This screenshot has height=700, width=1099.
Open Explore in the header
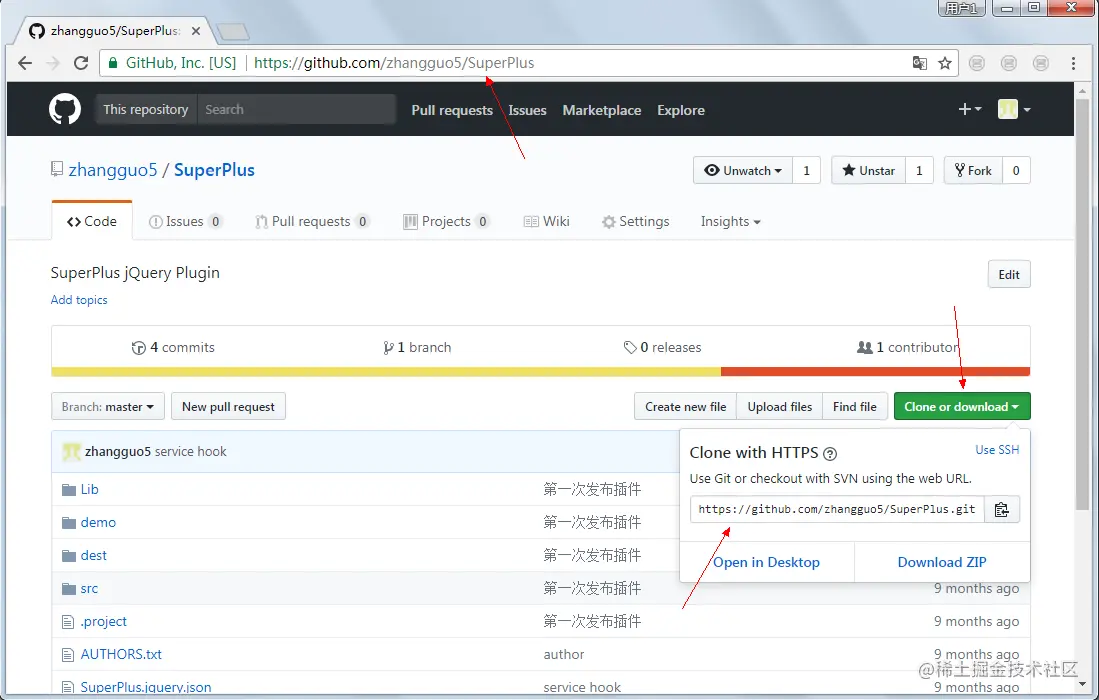(x=681, y=110)
